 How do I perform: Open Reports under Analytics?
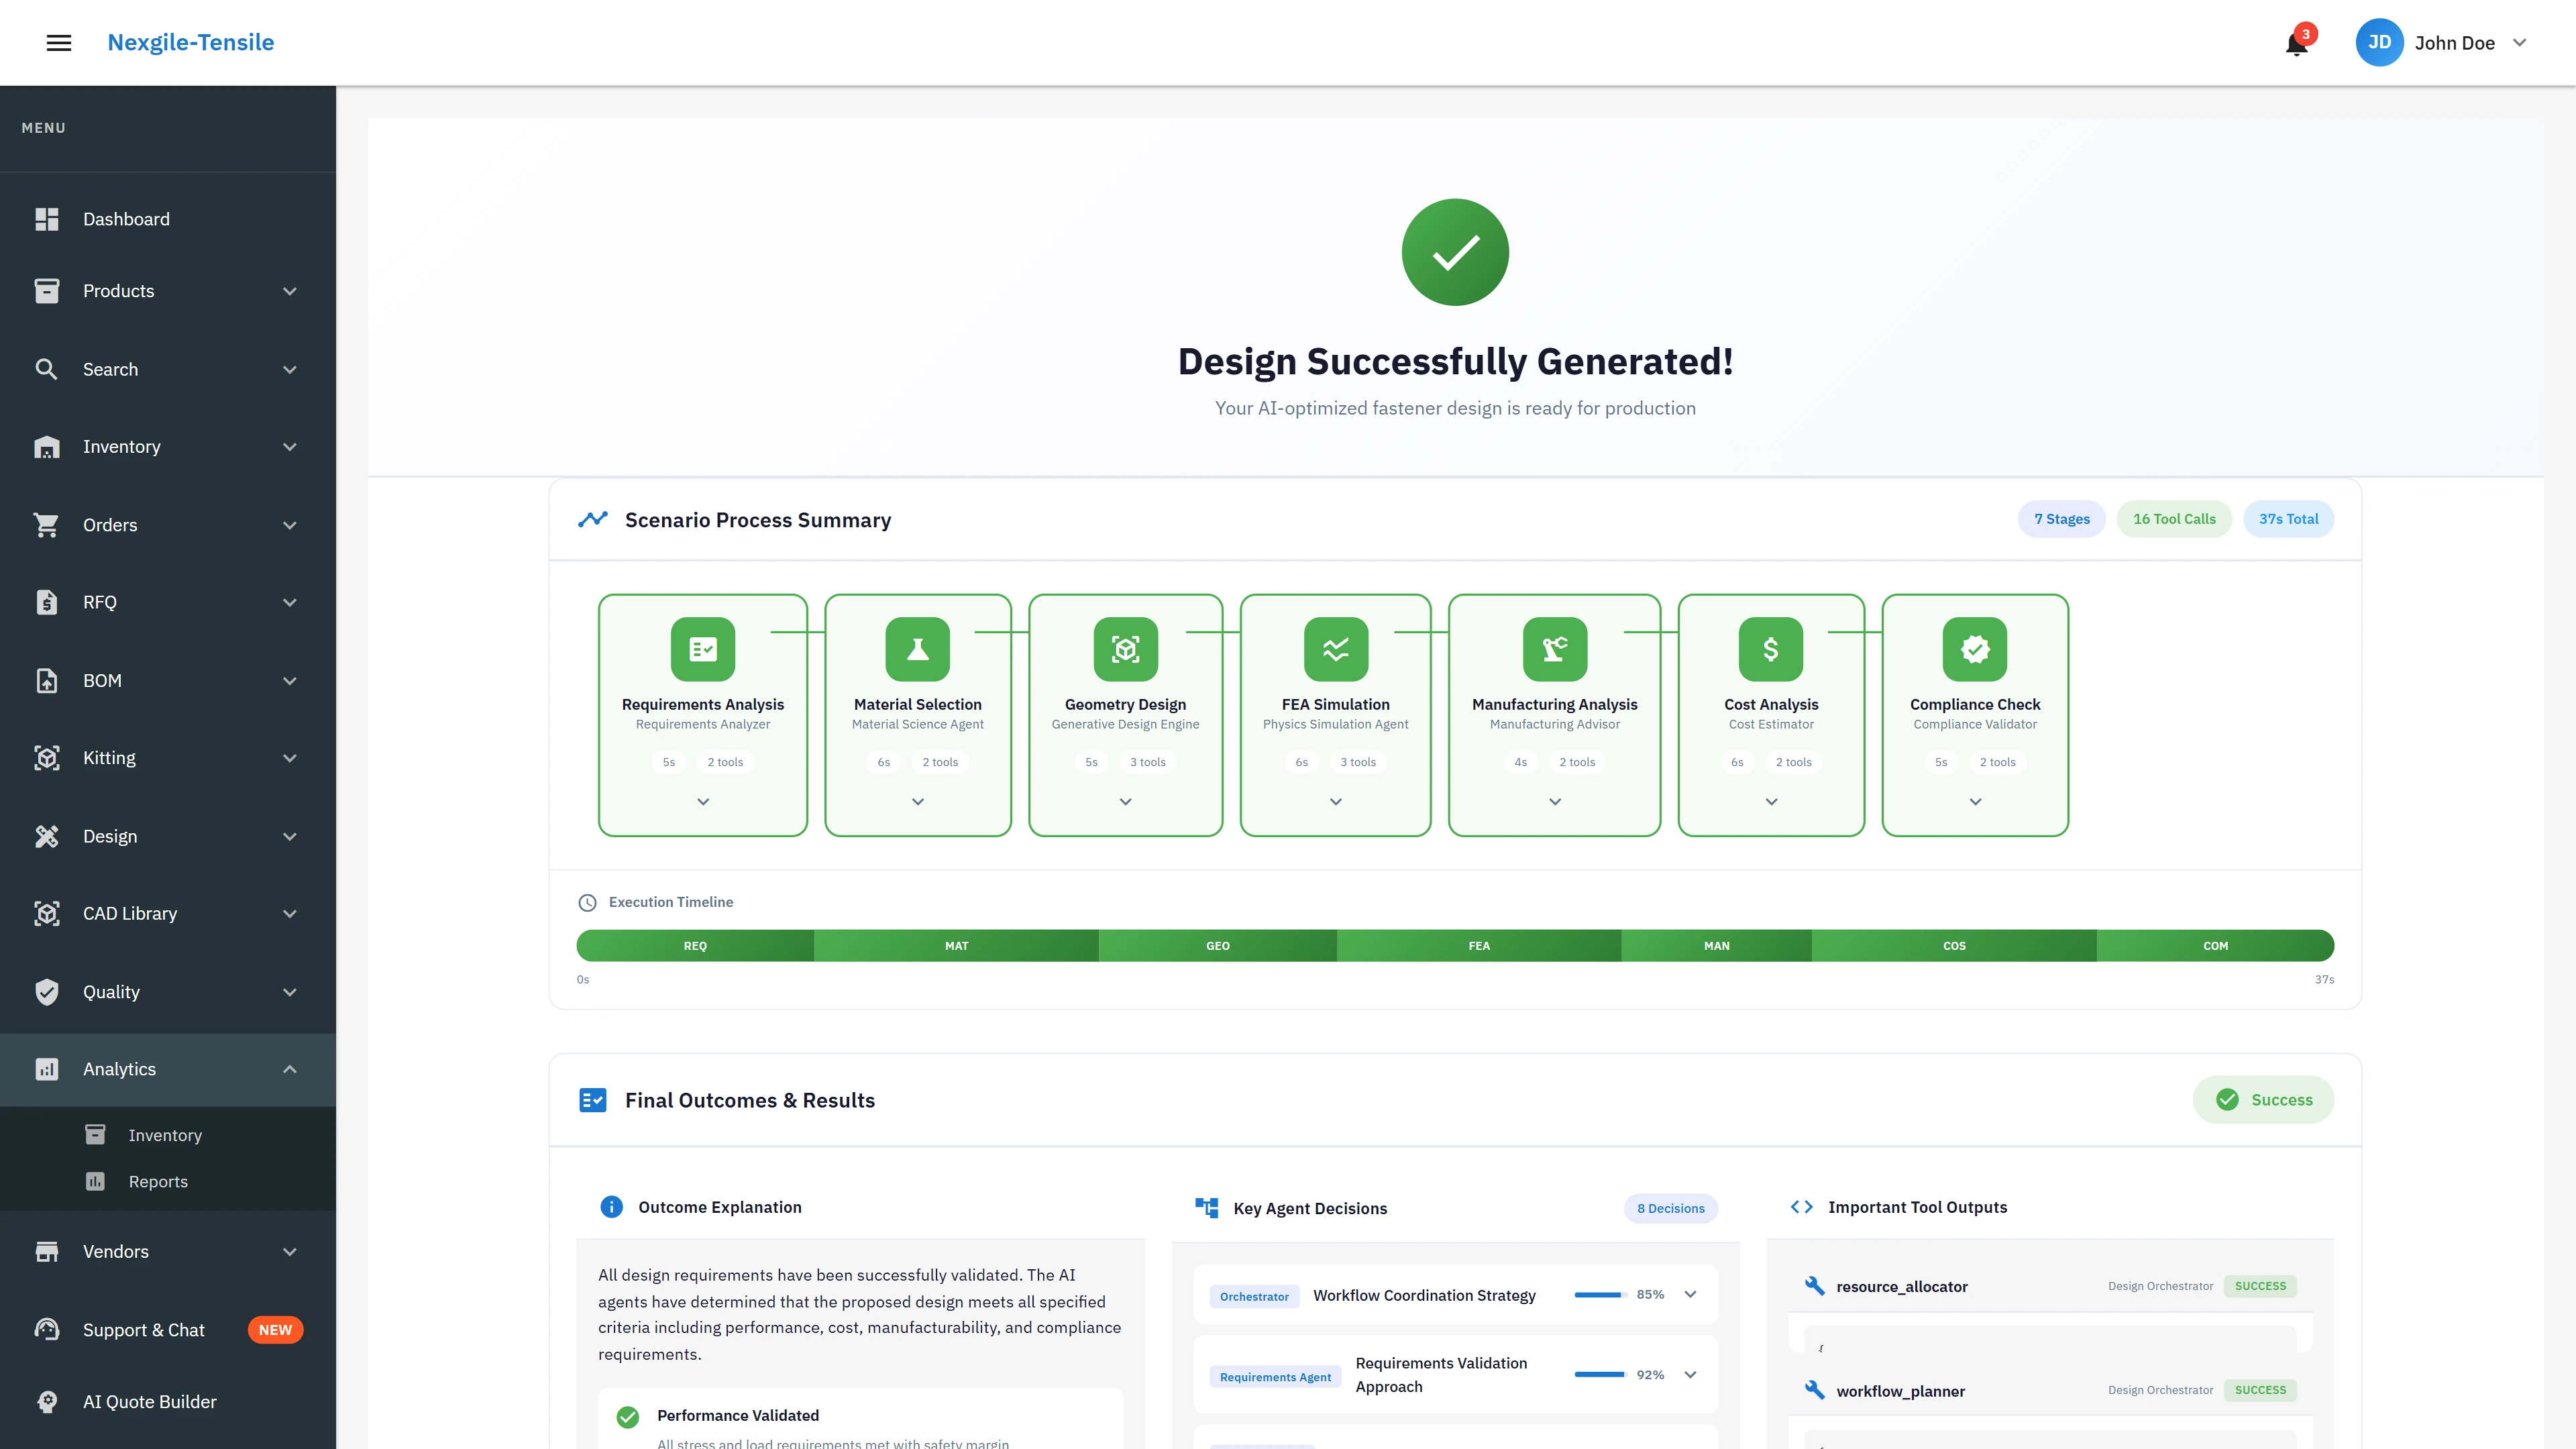pos(158,1181)
